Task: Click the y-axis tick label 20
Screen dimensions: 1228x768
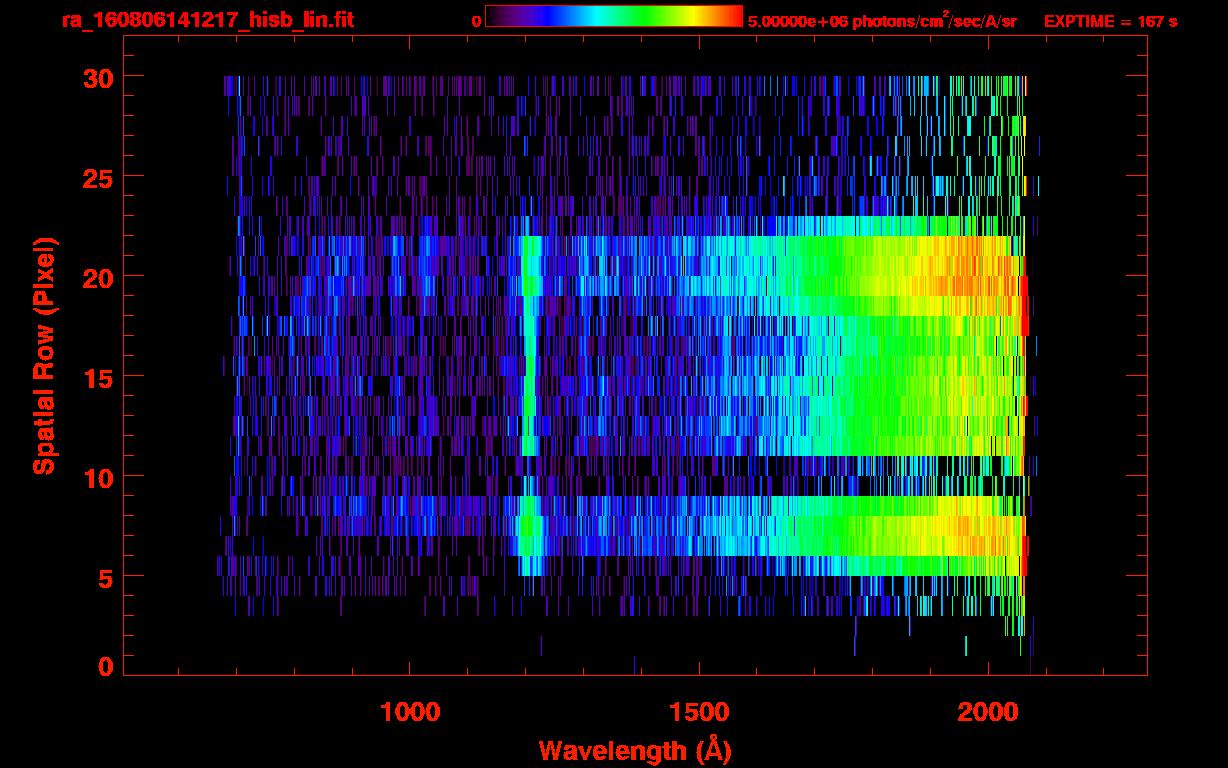Action: click(x=96, y=277)
